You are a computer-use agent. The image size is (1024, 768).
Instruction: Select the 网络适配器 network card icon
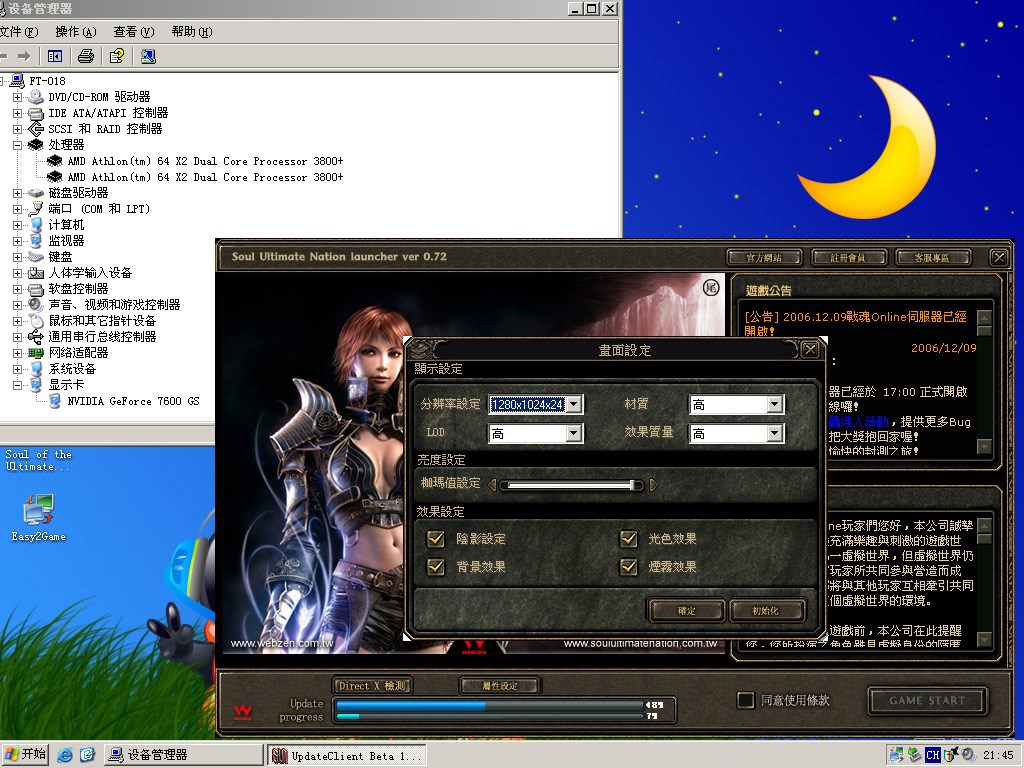point(36,353)
